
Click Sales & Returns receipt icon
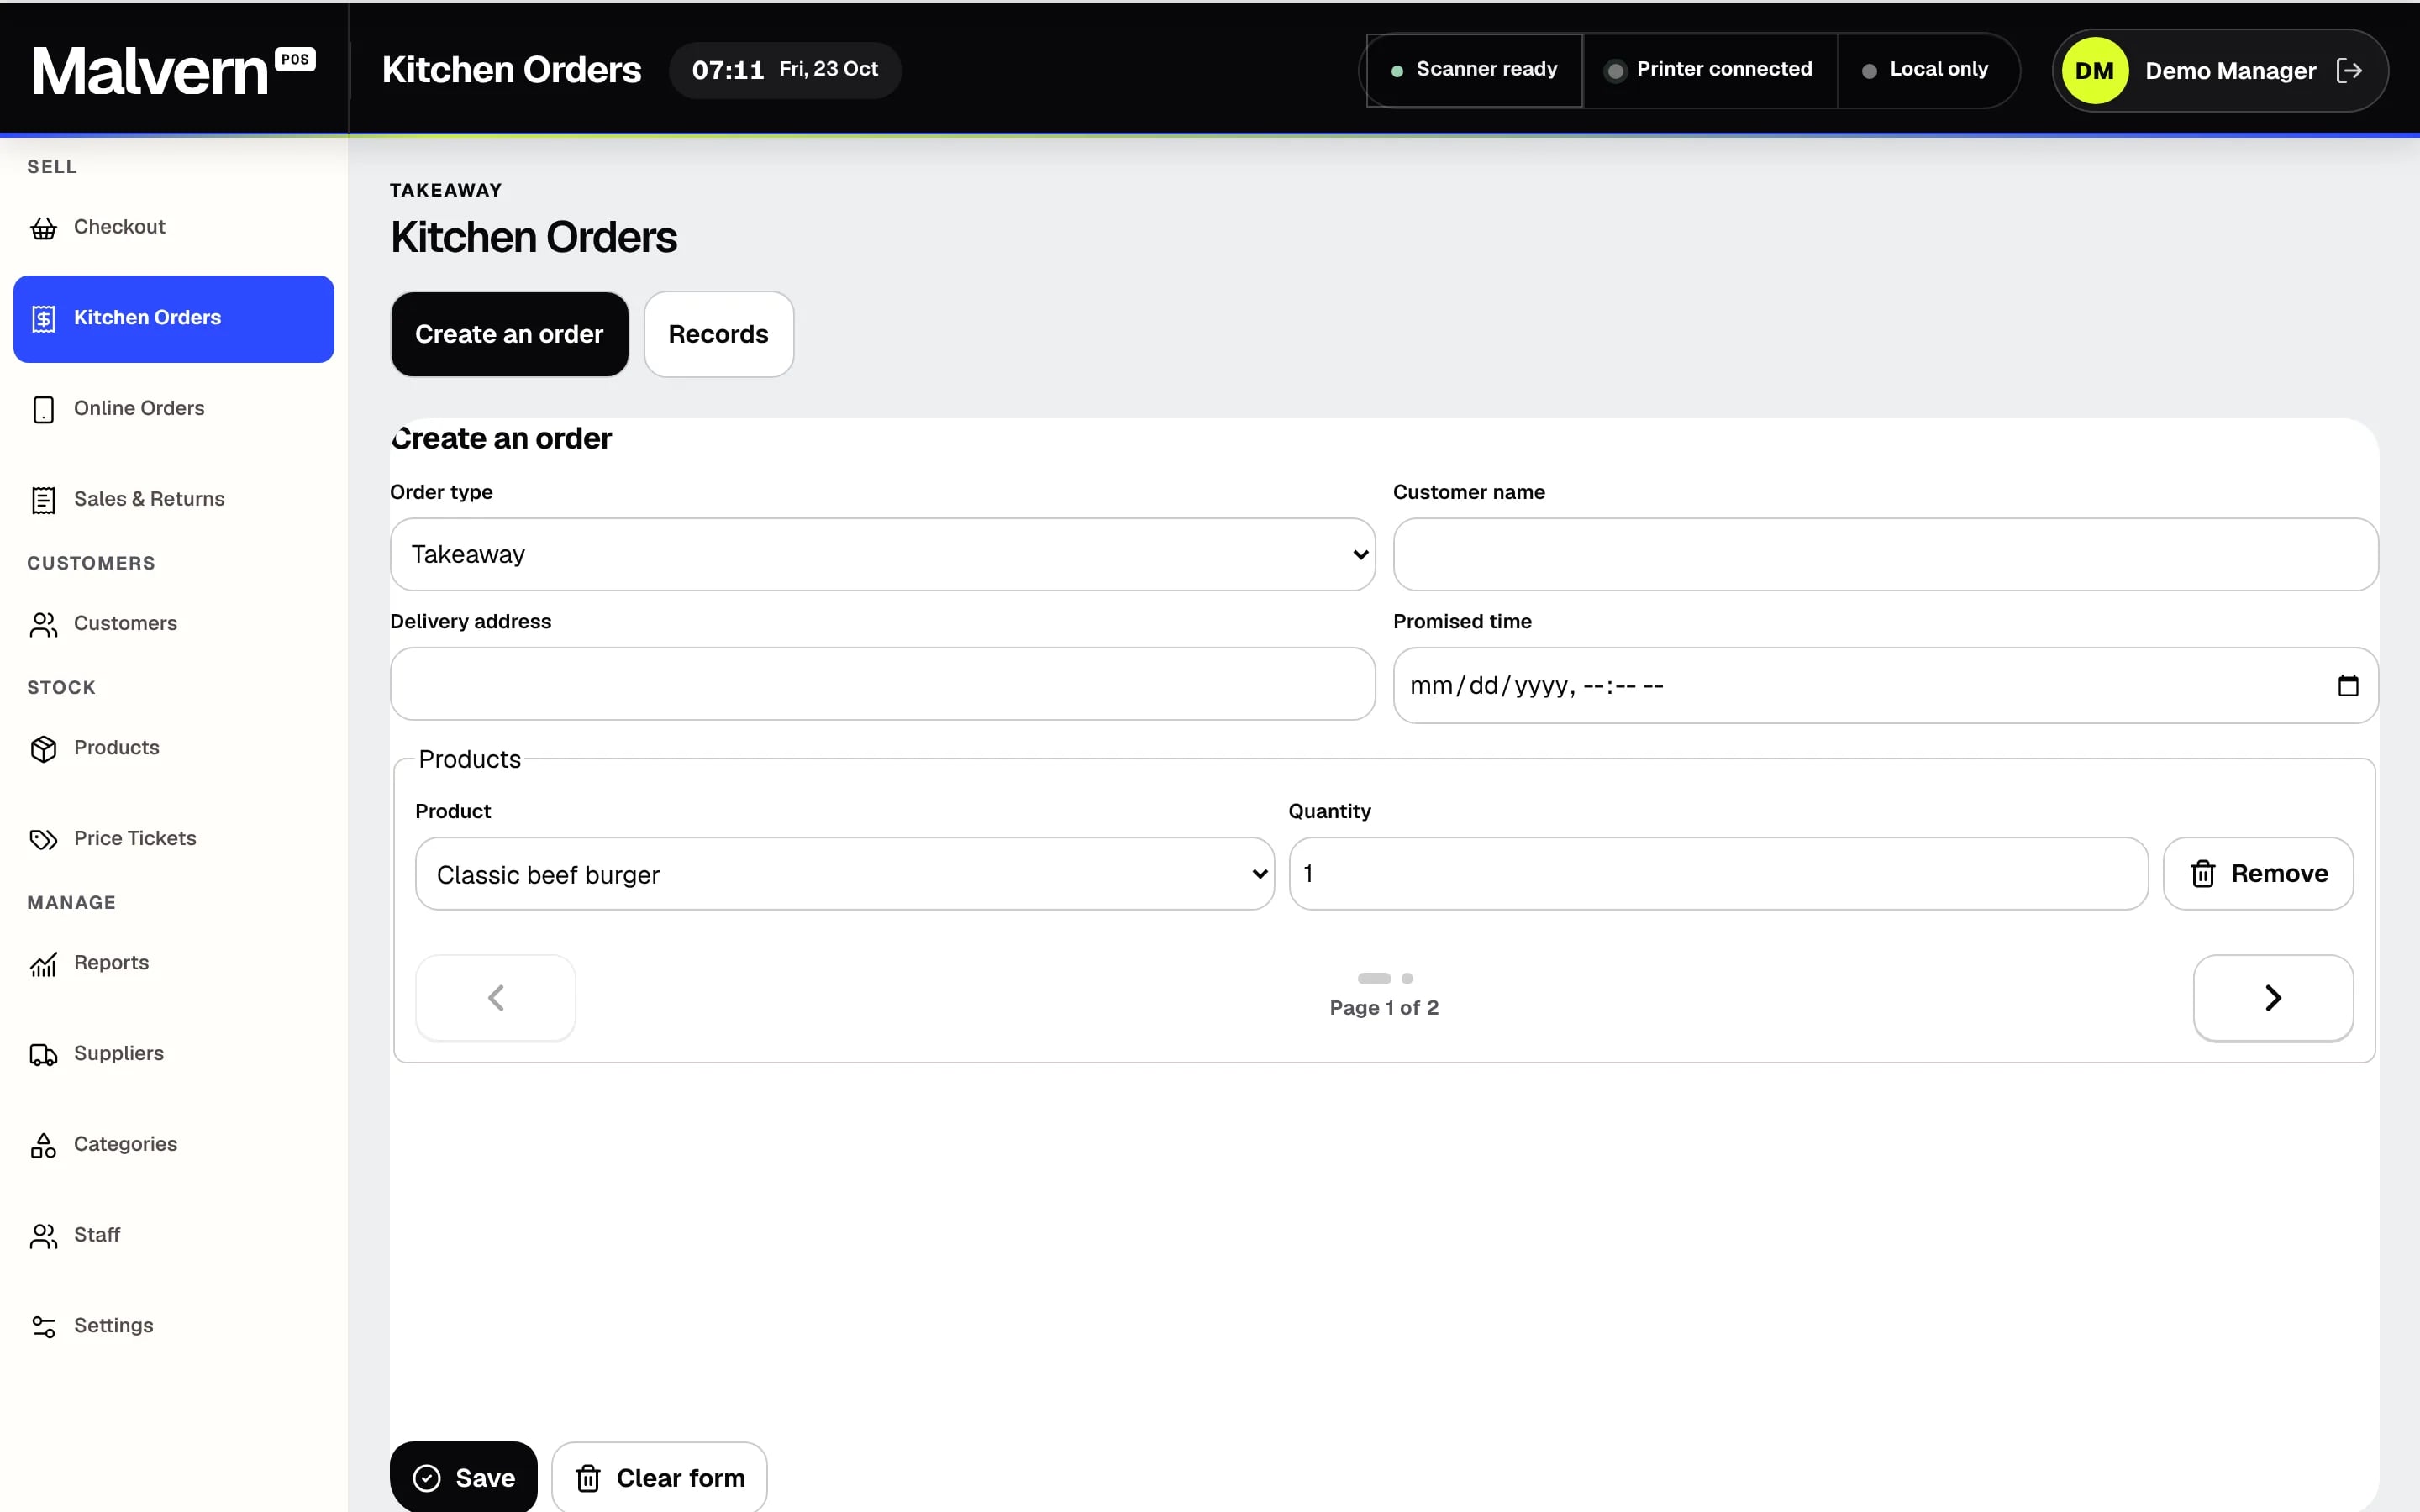click(x=43, y=500)
